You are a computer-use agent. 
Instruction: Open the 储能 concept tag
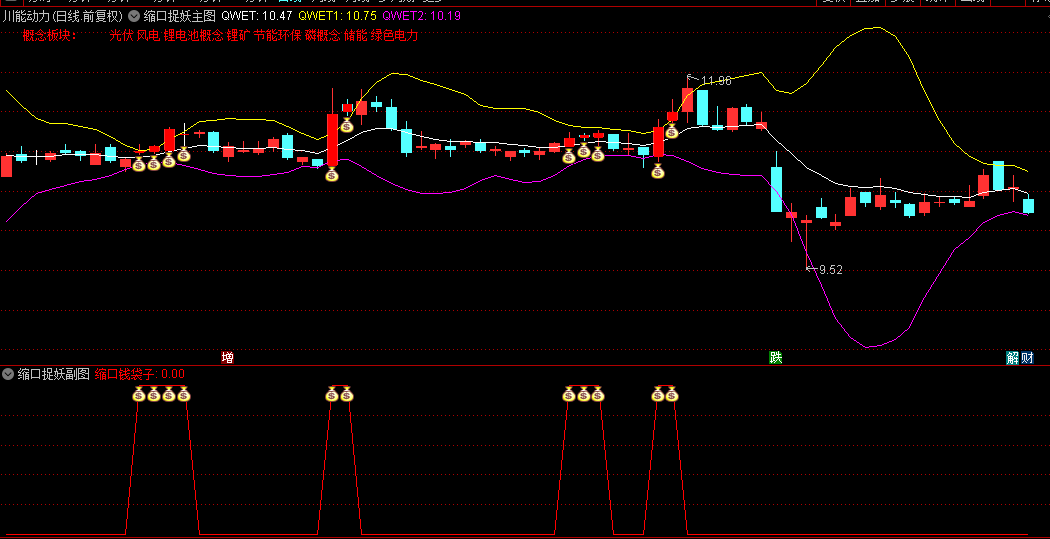(356, 36)
